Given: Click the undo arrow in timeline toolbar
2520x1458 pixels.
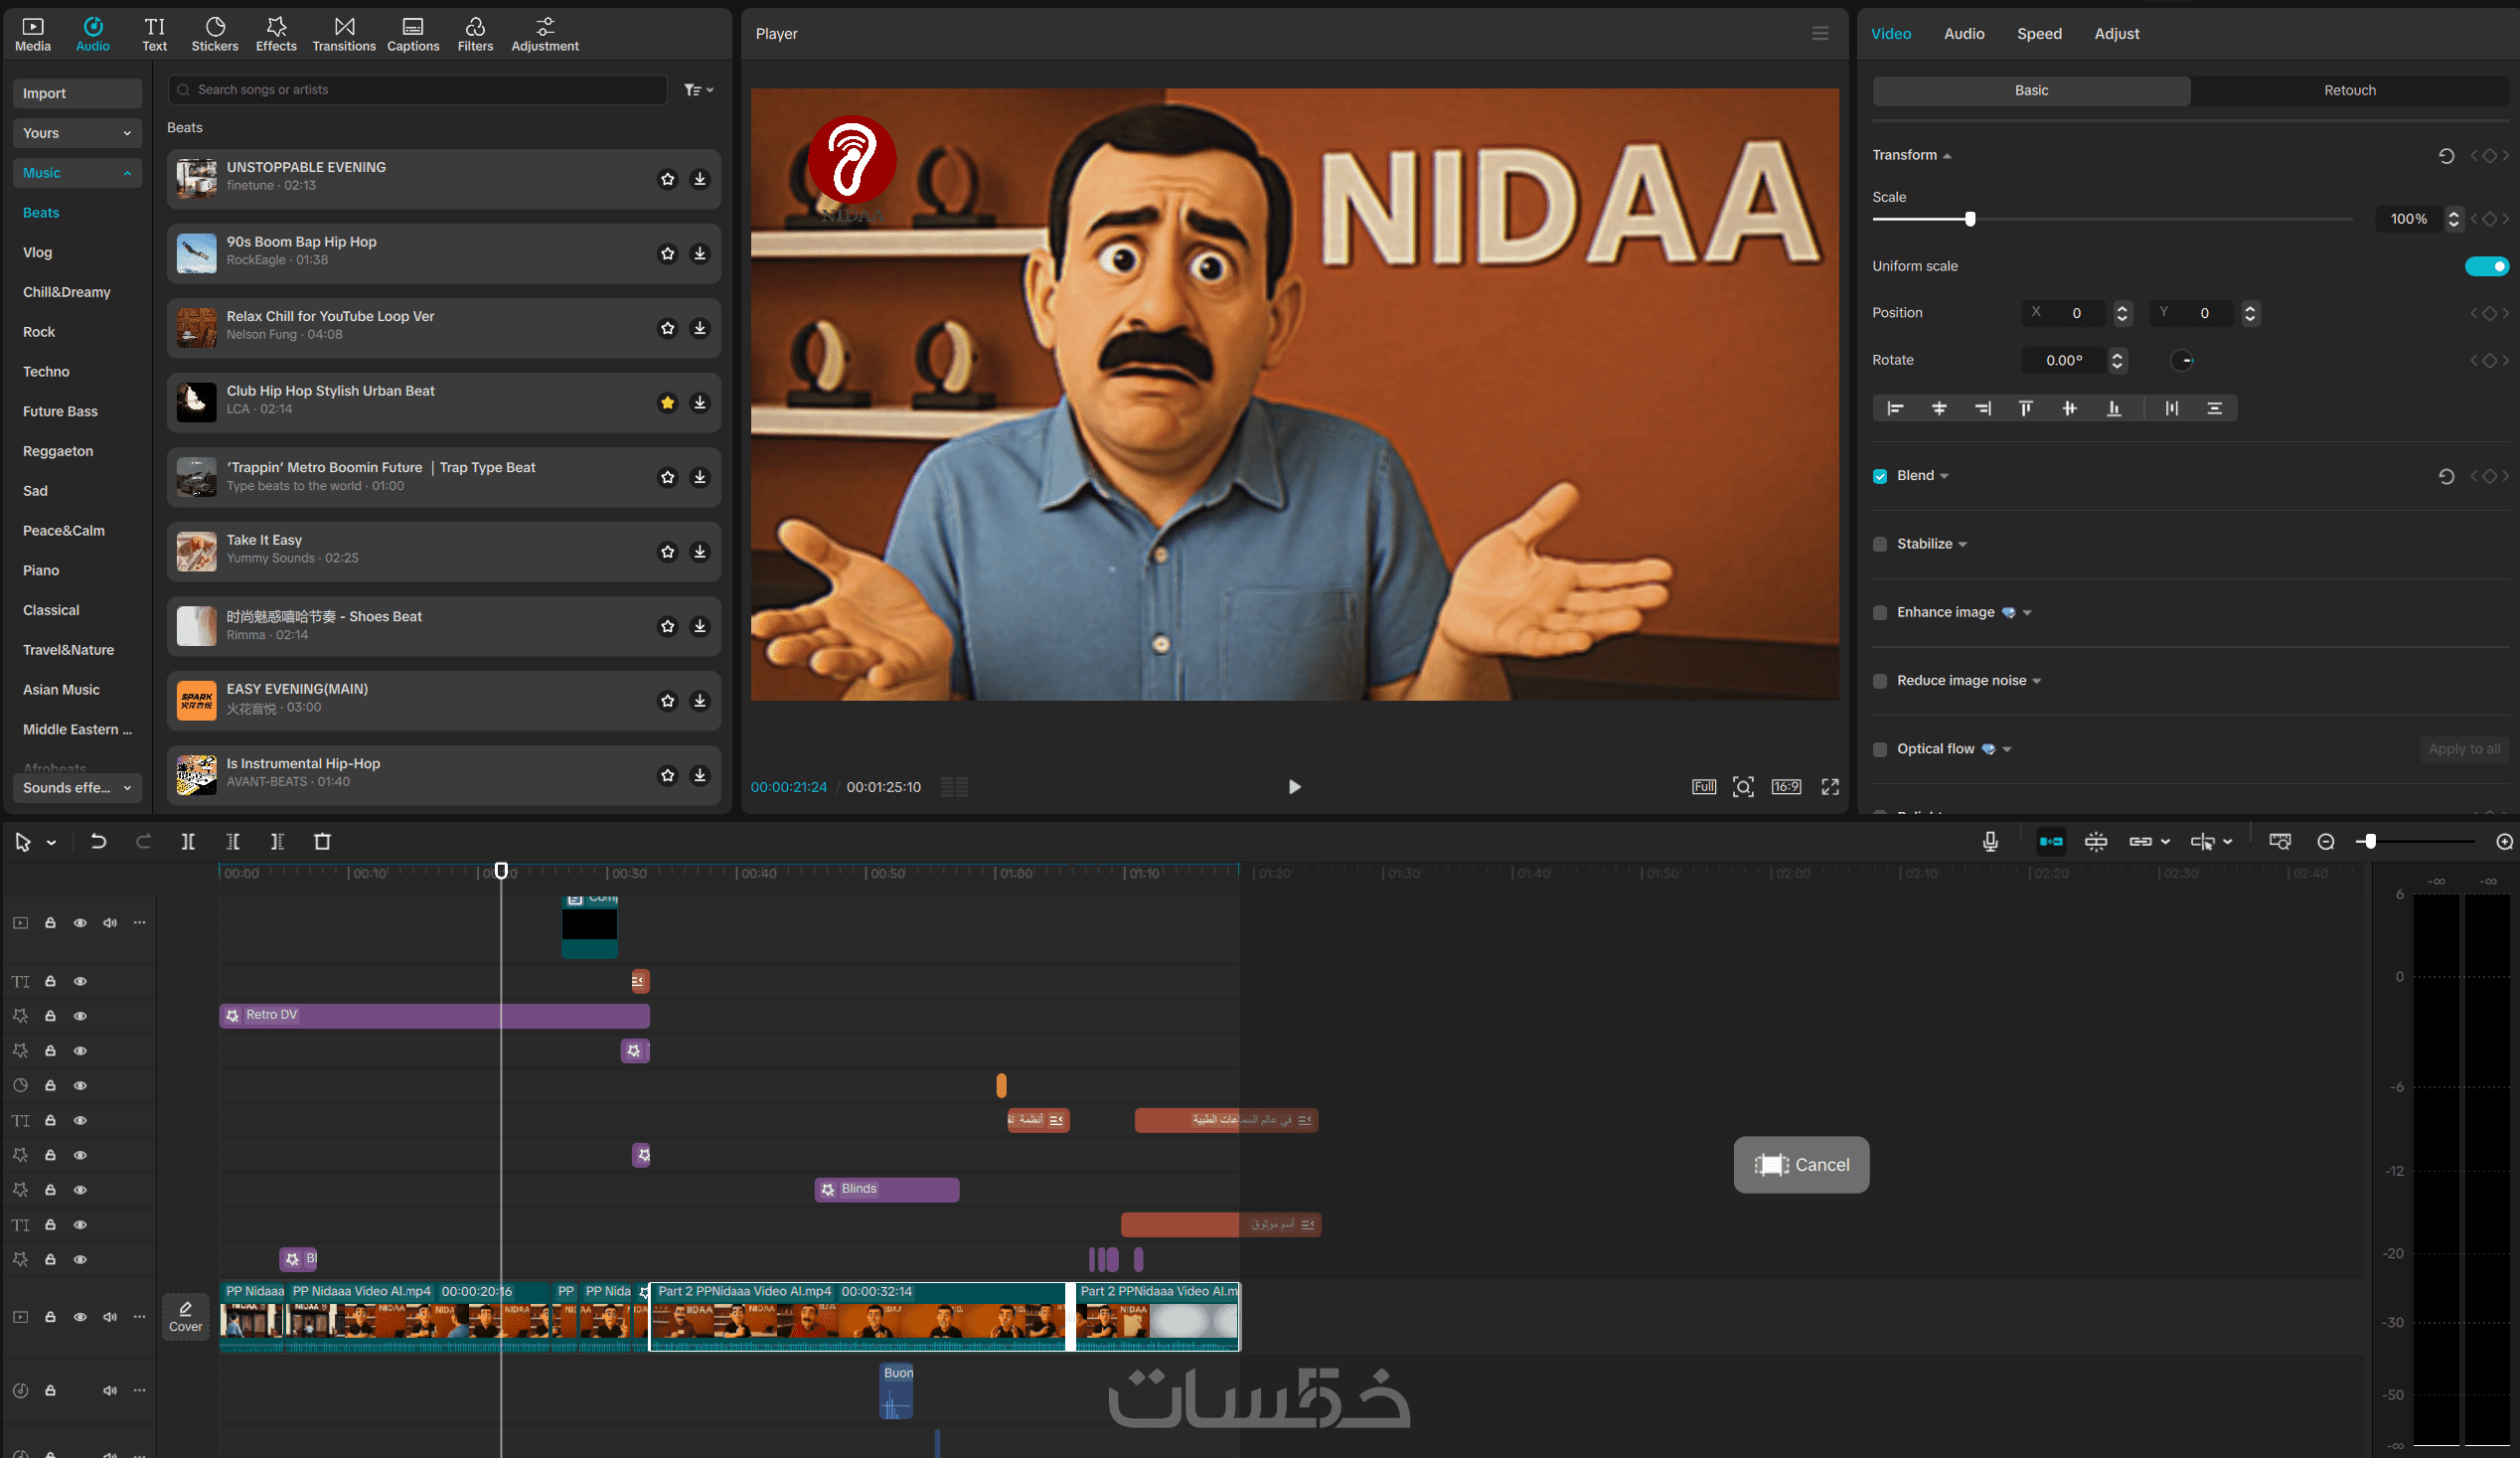Looking at the screenshot, I should [98, 841].
